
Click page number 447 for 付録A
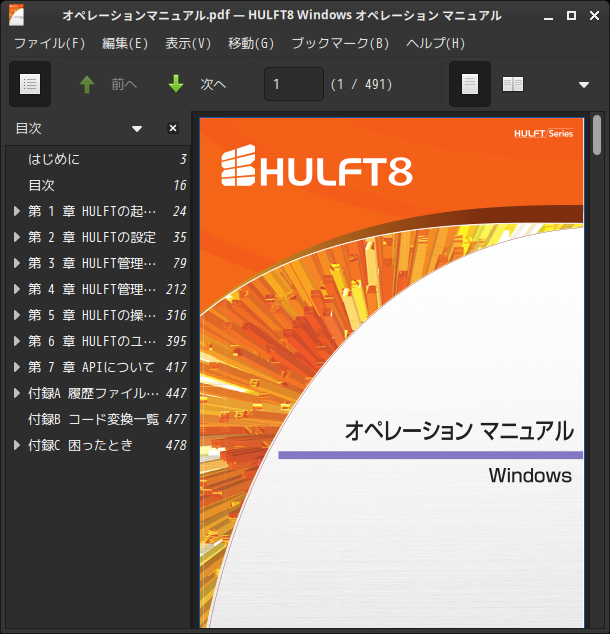click(x=176, y=393)
